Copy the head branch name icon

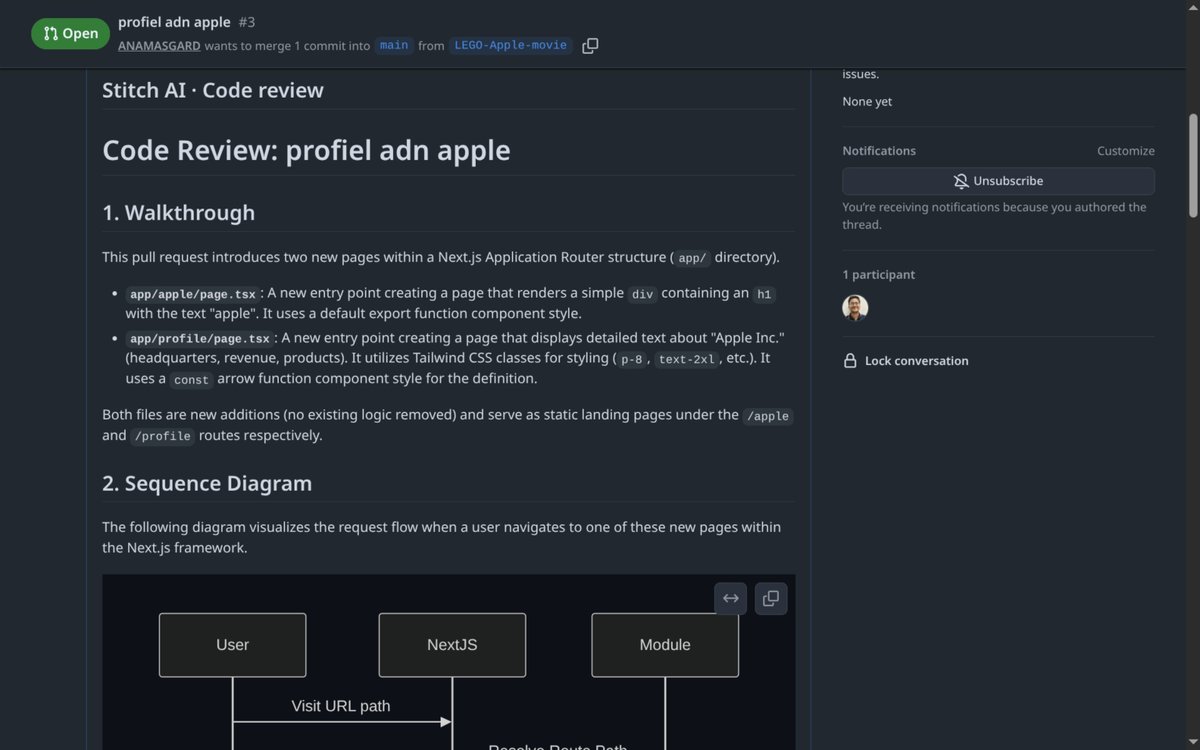click(590, 46)
